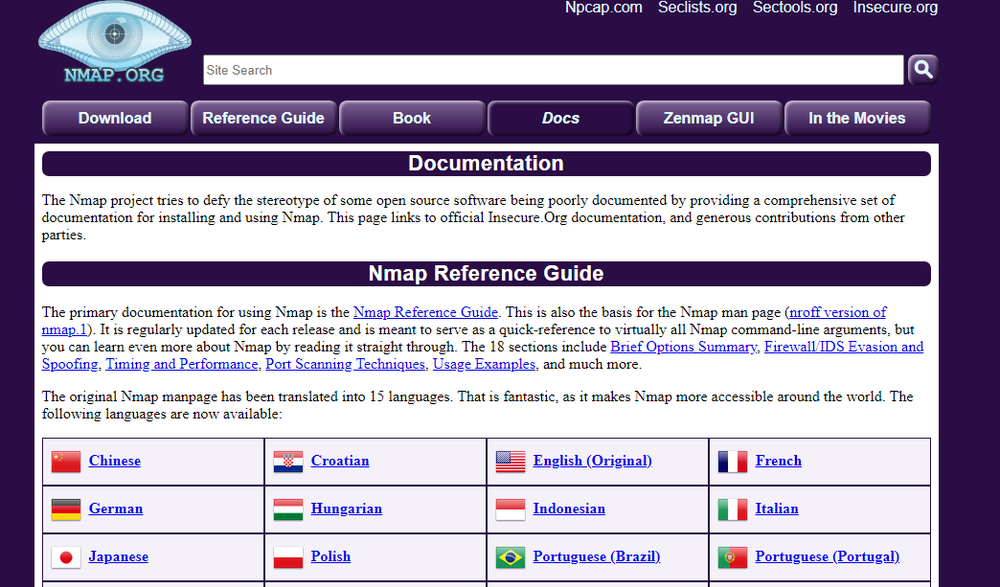Image resolution: width=1000 pixels, height=587 pixels.
Task: Click the magnifying glass search button
Action: (x=923, y=70)
